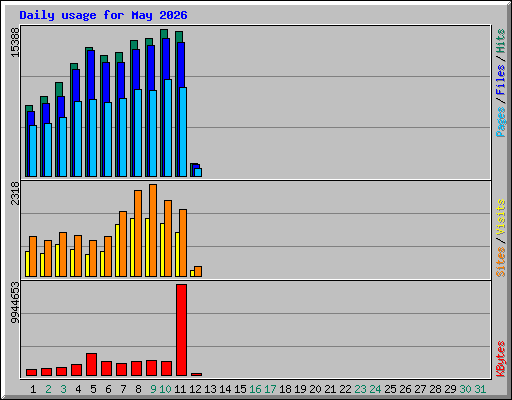512x400 pixels.
Task: Click day 22 on the x-axis
Action: coord(345,389)
